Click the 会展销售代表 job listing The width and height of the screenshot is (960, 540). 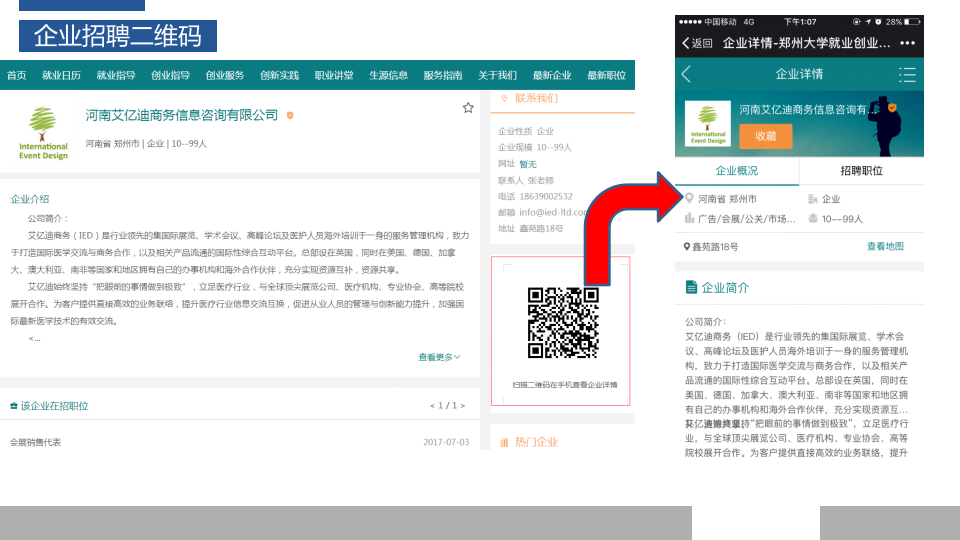(x=36, y=442)
